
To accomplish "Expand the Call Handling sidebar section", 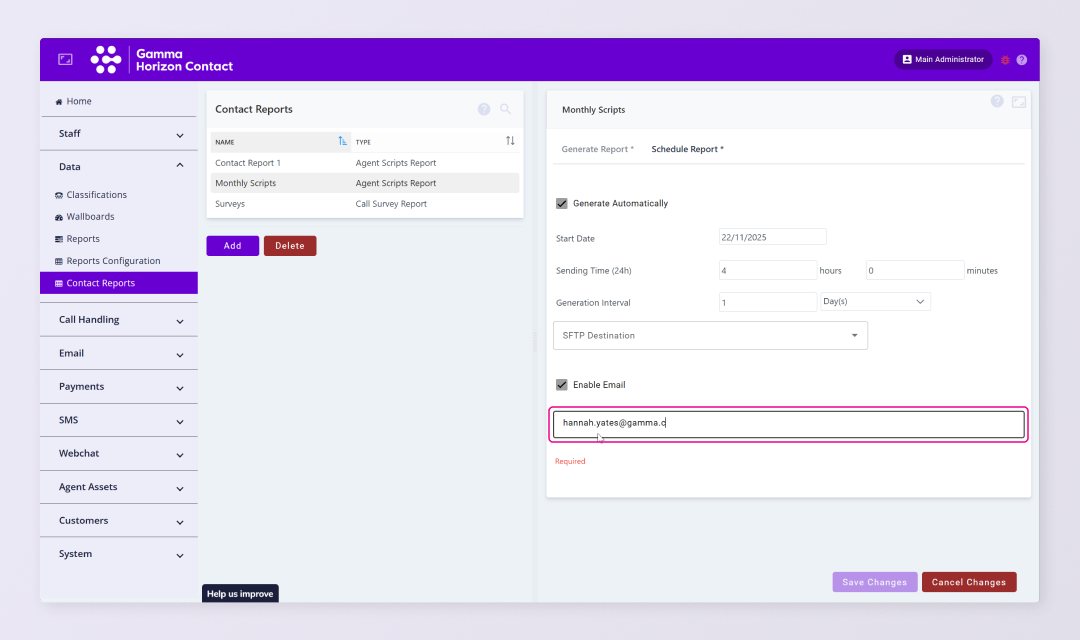I will coord(119,320).
